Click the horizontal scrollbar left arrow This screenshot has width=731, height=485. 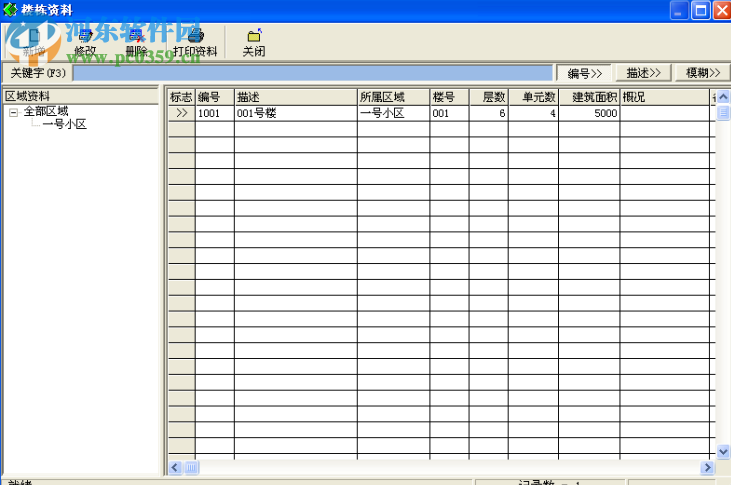click(175, 467)
